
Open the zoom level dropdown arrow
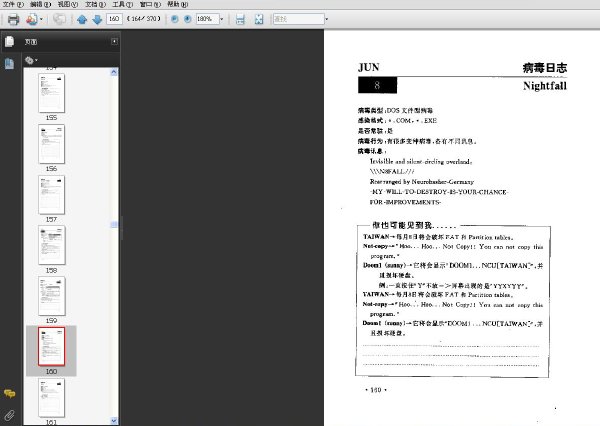(222, 19)
